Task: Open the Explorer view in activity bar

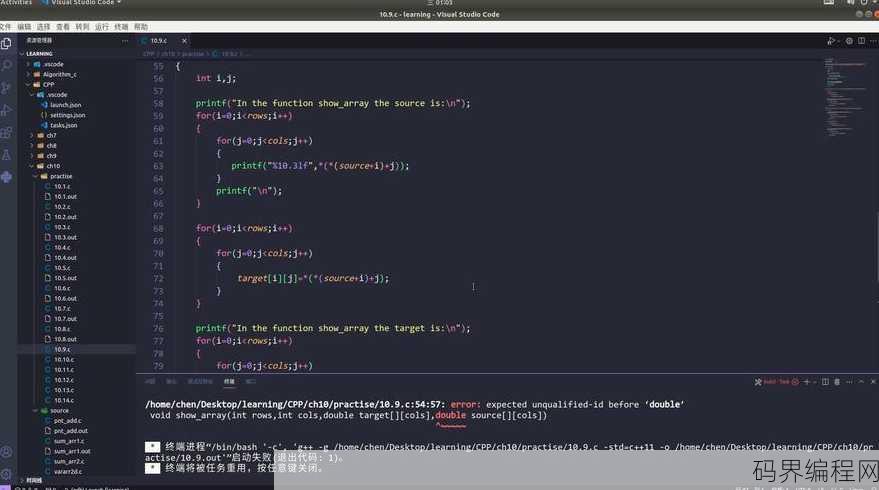Action: (6, 44)
